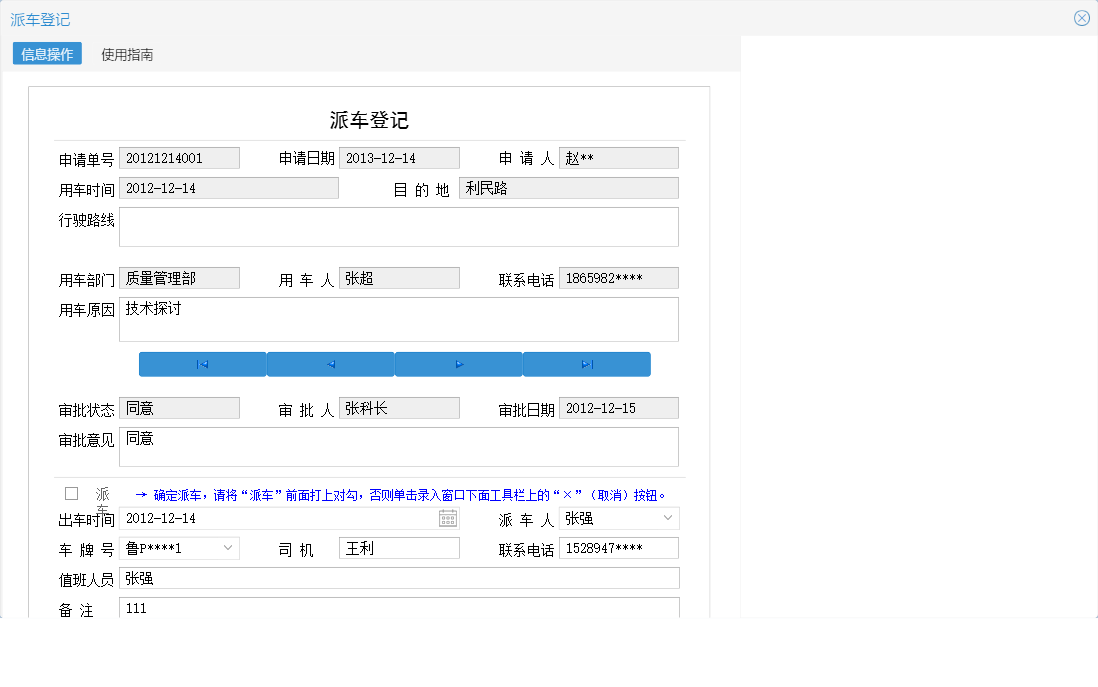The width and height of the screenshot is (1098, 687).
Task: Click the 申请单号 field showing 20121214001
Action: click(x=179, y=157)
